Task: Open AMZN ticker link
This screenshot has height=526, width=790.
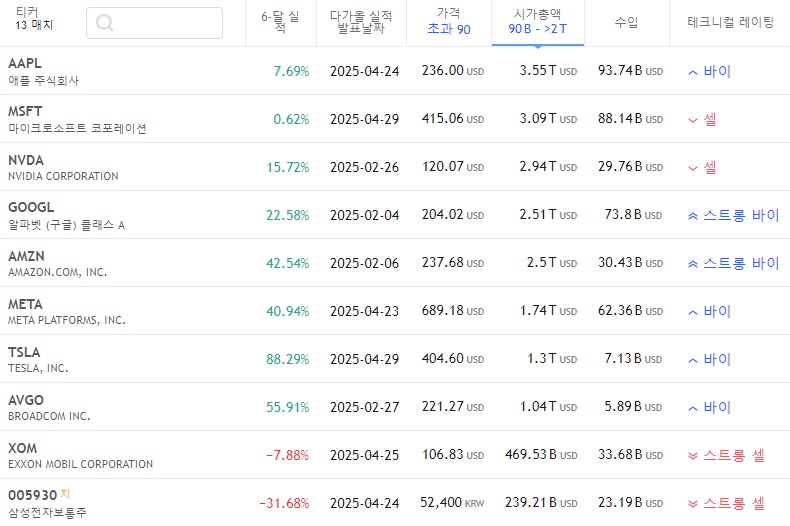Action: click(26, 256)
